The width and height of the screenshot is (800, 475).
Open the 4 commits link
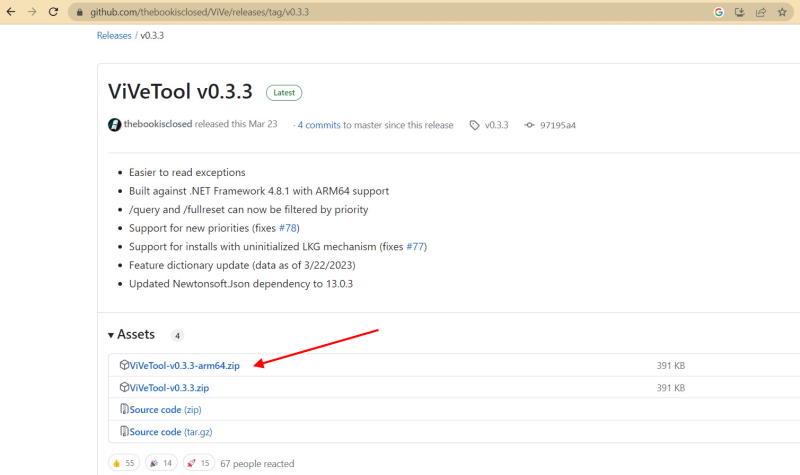point(319,125)
